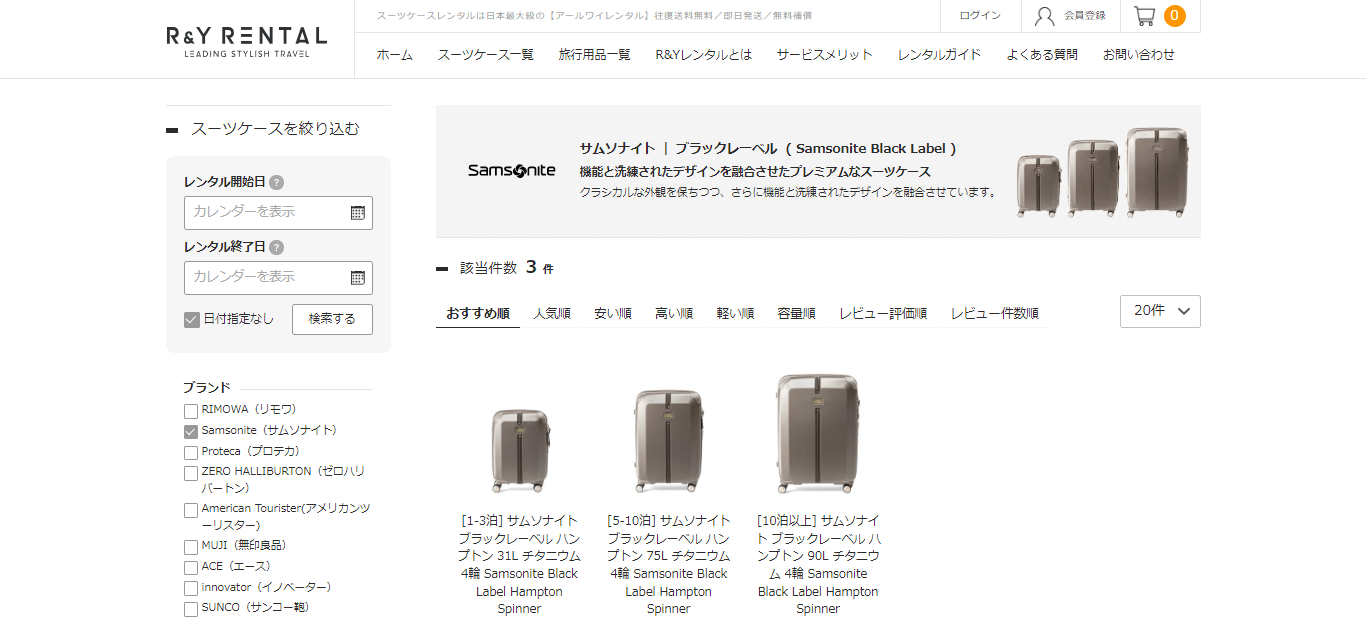
Task: Open calendar icon for rental start date
Action: pos(358,212)
